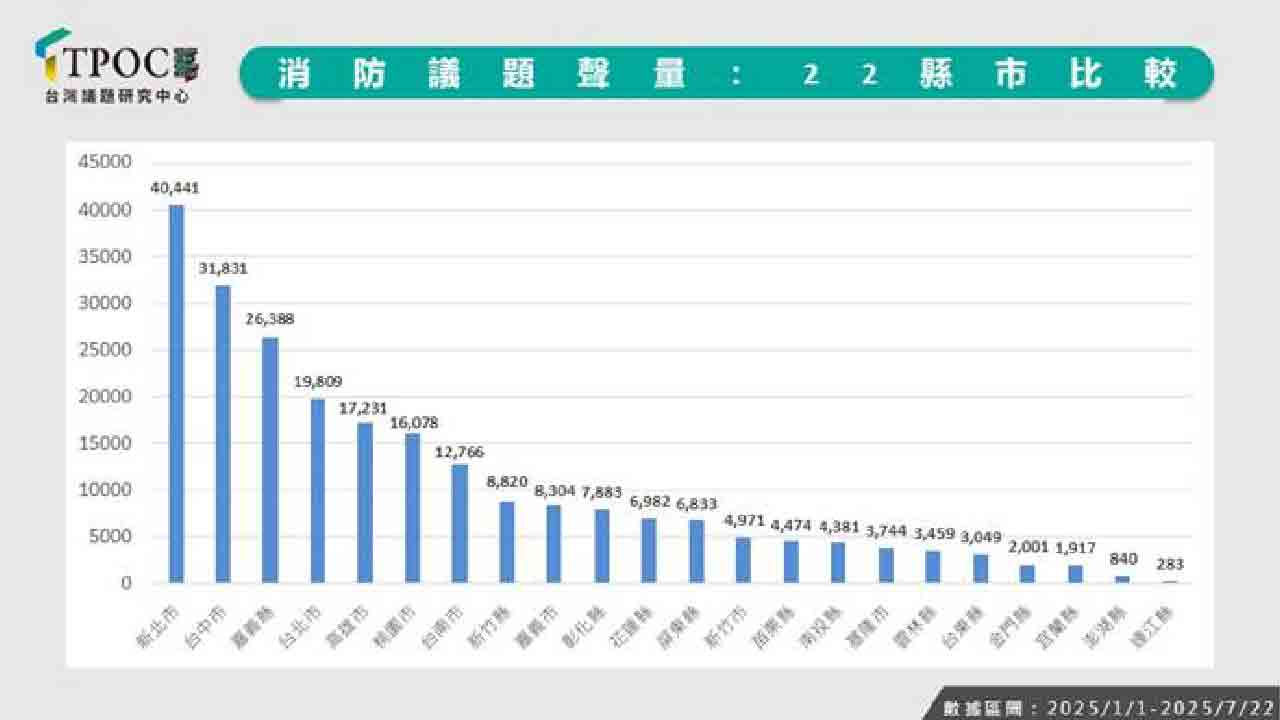Click the chart title banner
1280x720 pixels.
726,73
